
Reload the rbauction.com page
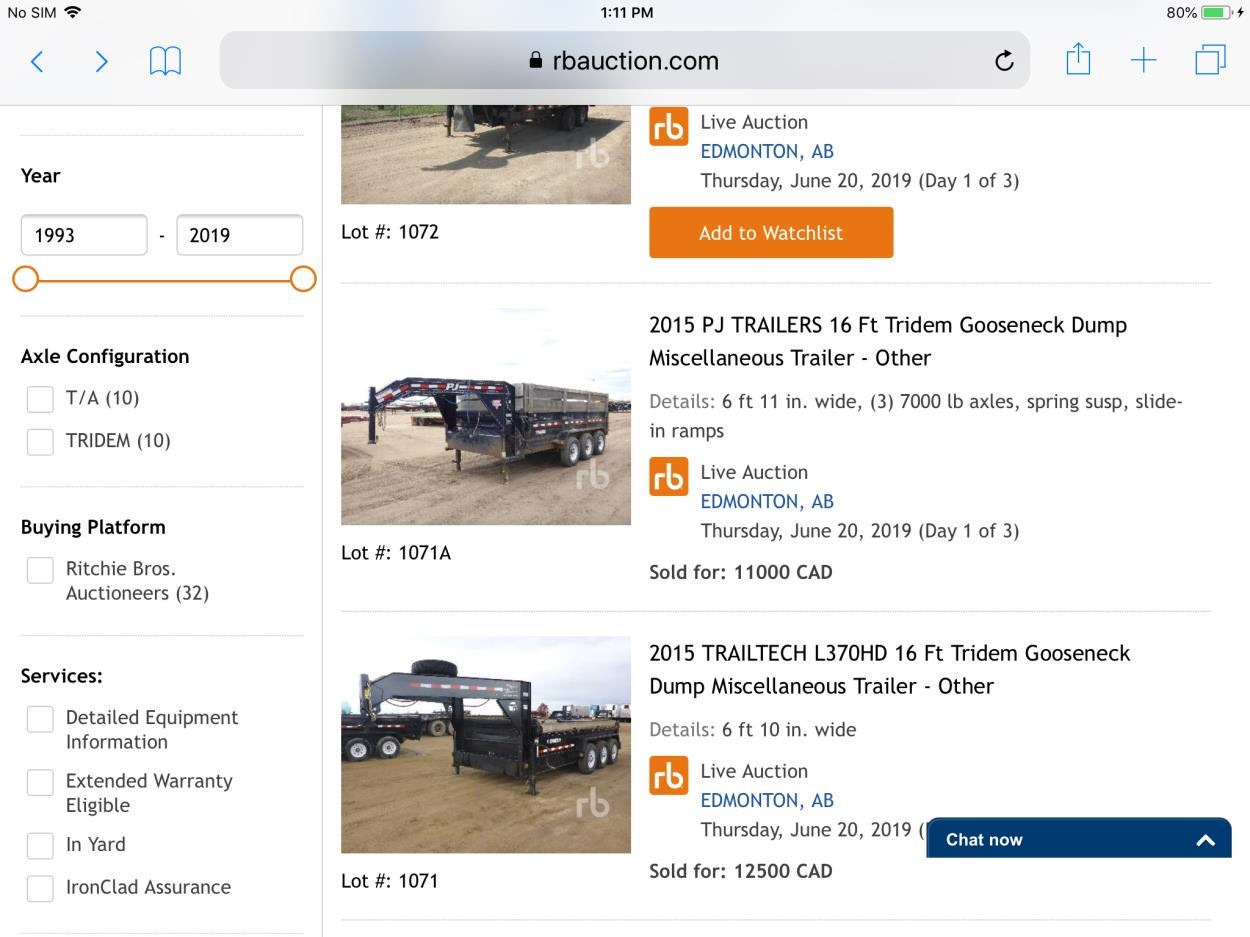1004,62
